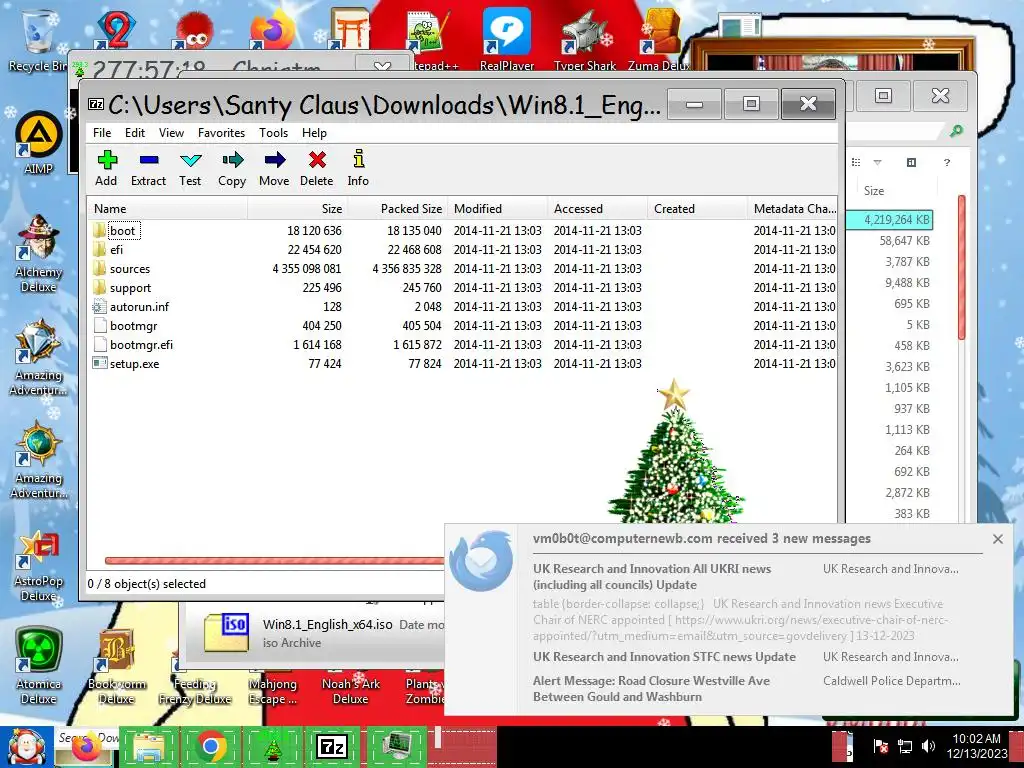Click the network tray icon
1024x768 pixels.
pos(905,746)
